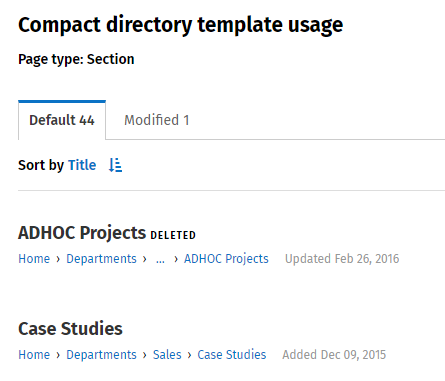Screen dimensions: 445x381
Task: Switch to the Modified 1 tab
Action: 157,120
